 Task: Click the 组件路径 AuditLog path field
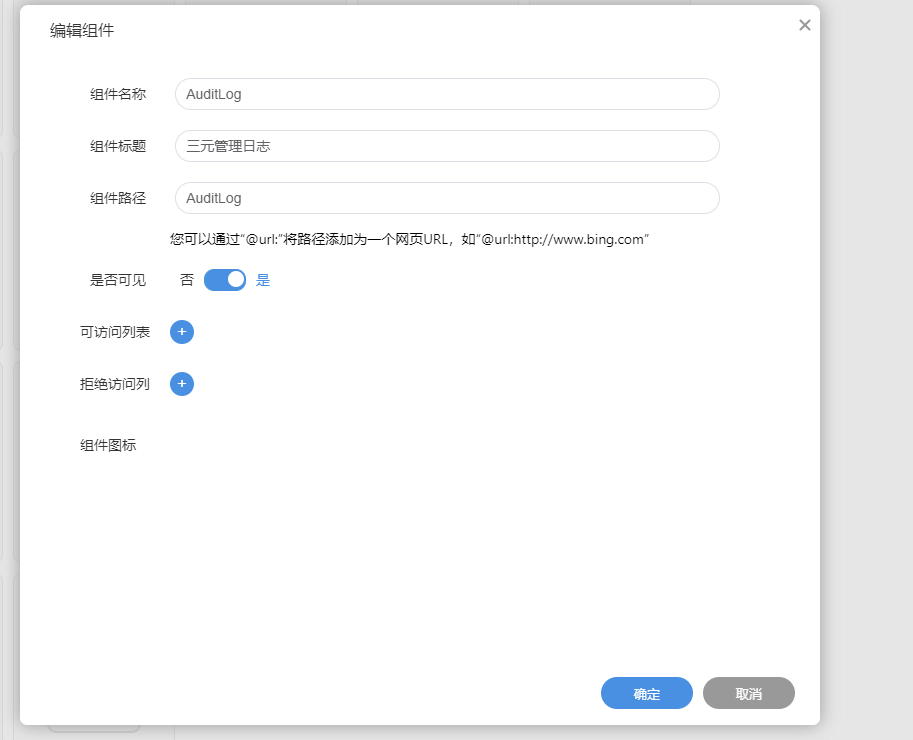pos(447,197)
